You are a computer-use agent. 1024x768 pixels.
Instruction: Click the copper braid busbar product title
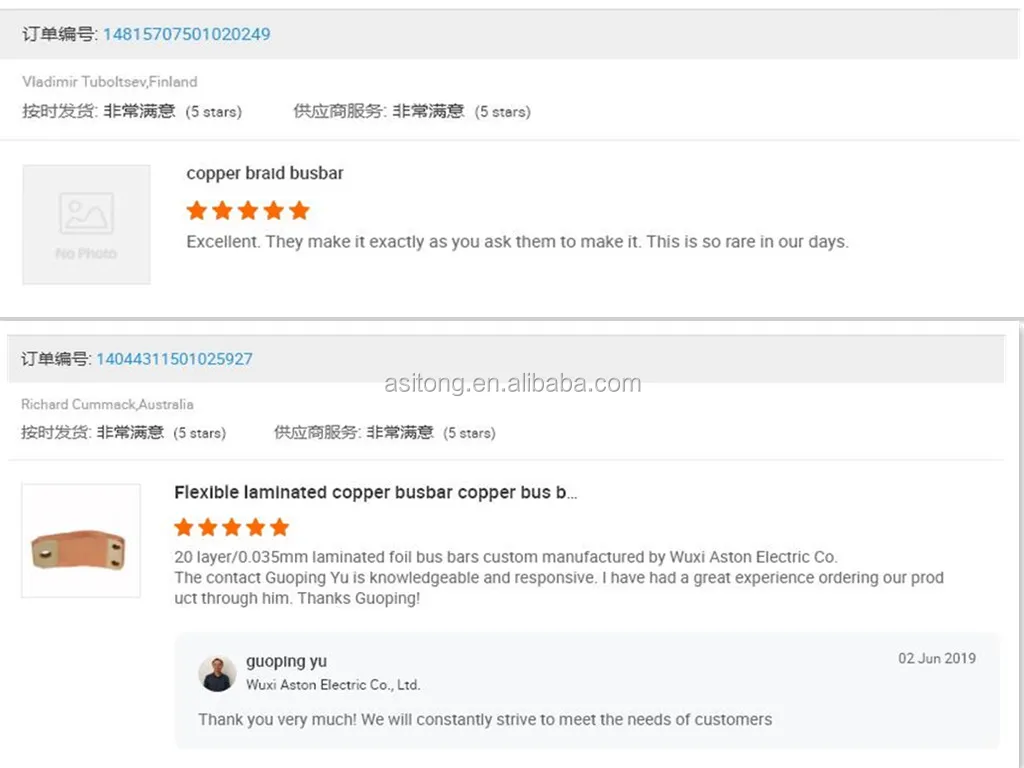click(x=264, y=173)
